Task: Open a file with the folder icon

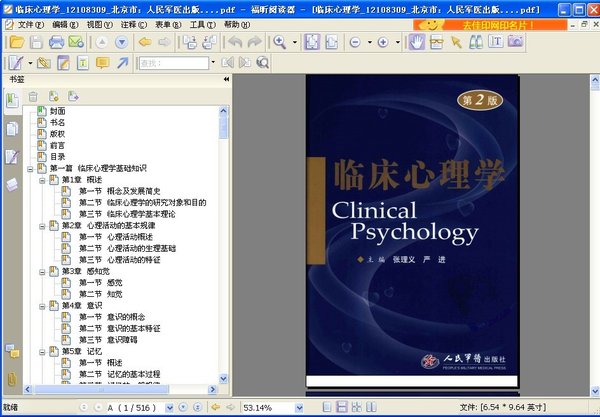Action: pyautogui.click(x=17, y=42)
